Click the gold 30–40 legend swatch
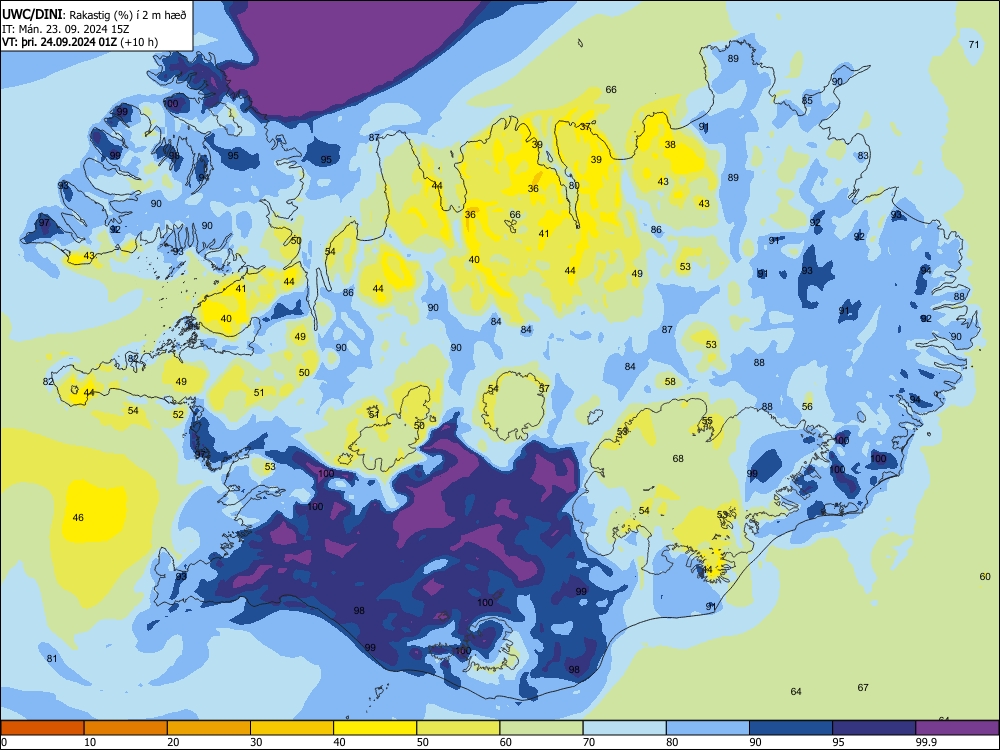Screen dimensions: 1000x750 coord(292,728)
